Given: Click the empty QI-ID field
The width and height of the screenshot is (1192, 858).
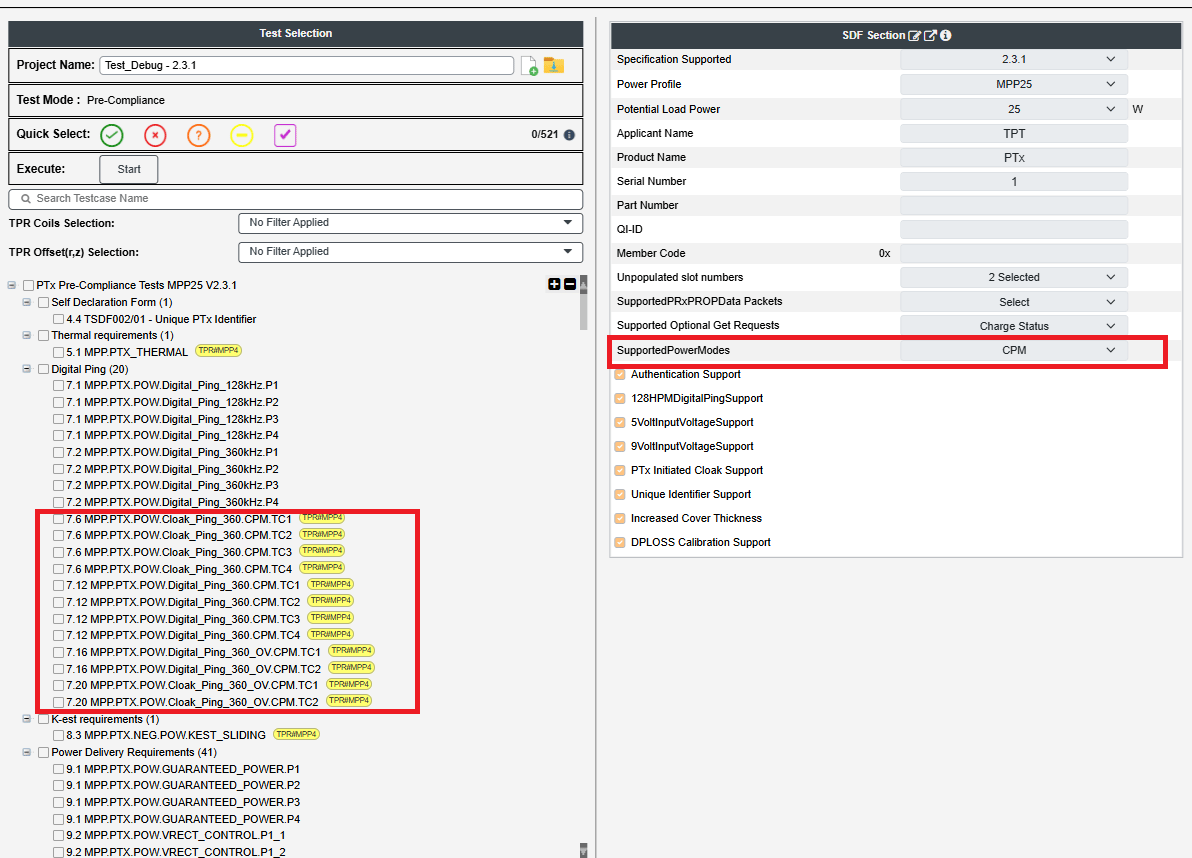Looking at the screenshot, I should click(x=1013, y=230).
